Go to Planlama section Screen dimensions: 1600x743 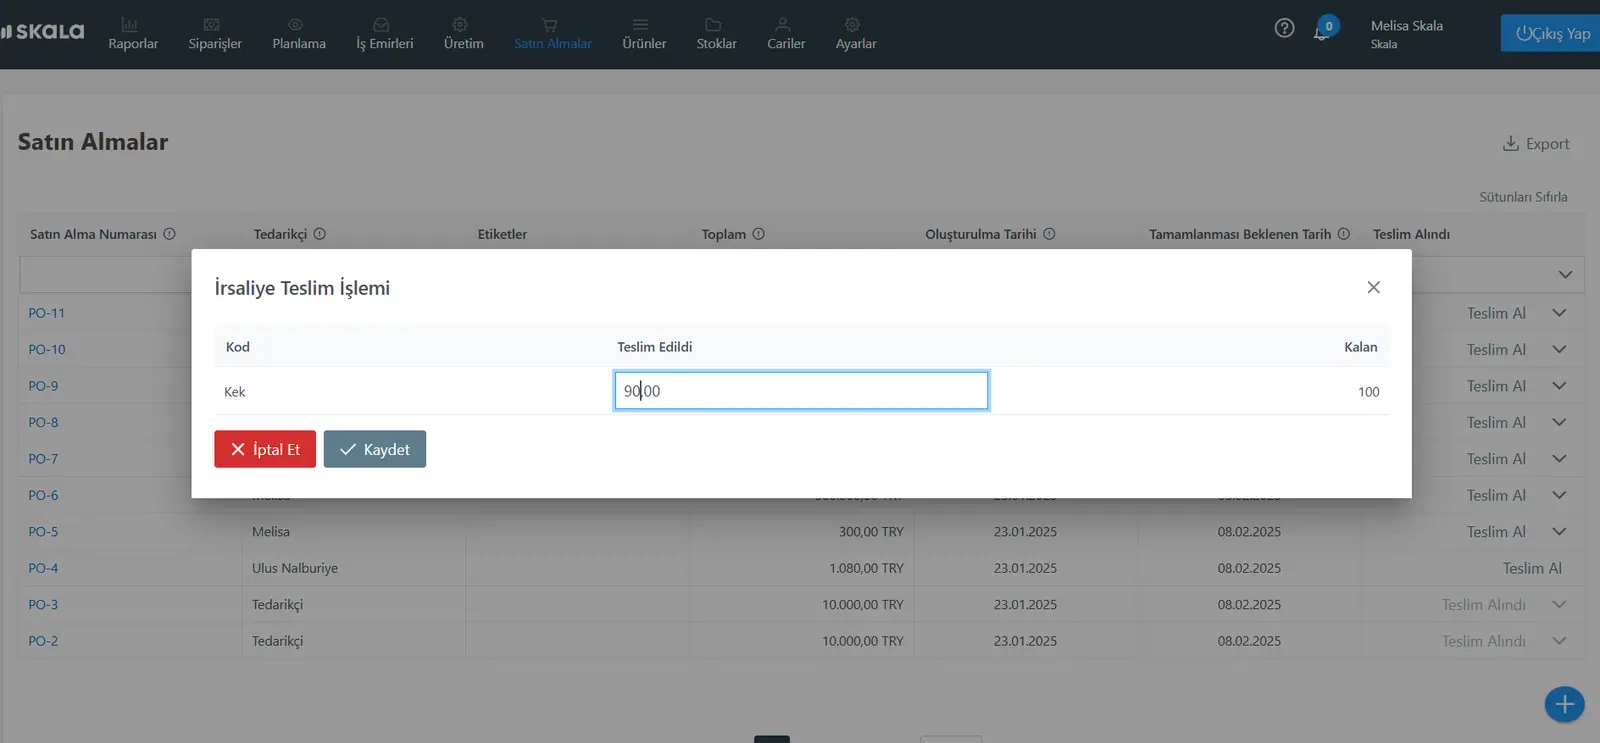pyautogui.click(x=299, y=34)
